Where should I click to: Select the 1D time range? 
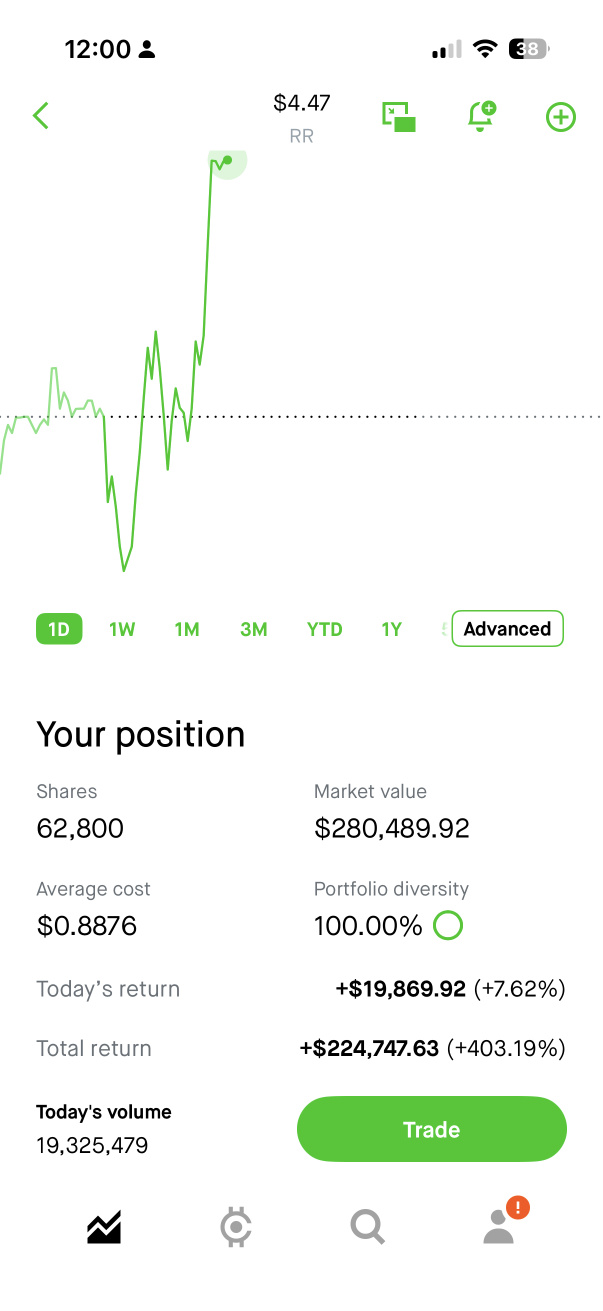coord(59,629)
